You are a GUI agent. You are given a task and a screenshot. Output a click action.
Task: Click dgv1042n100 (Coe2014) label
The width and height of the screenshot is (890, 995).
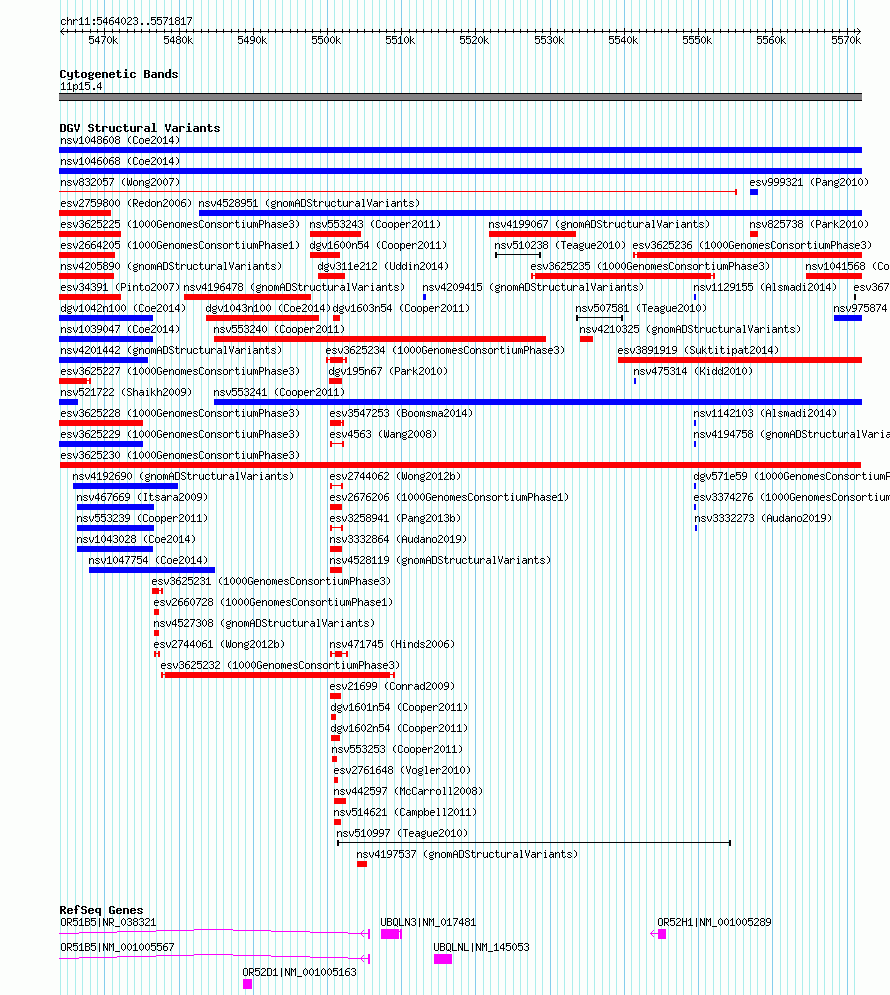pyautogui.click(x=122, y=308)
